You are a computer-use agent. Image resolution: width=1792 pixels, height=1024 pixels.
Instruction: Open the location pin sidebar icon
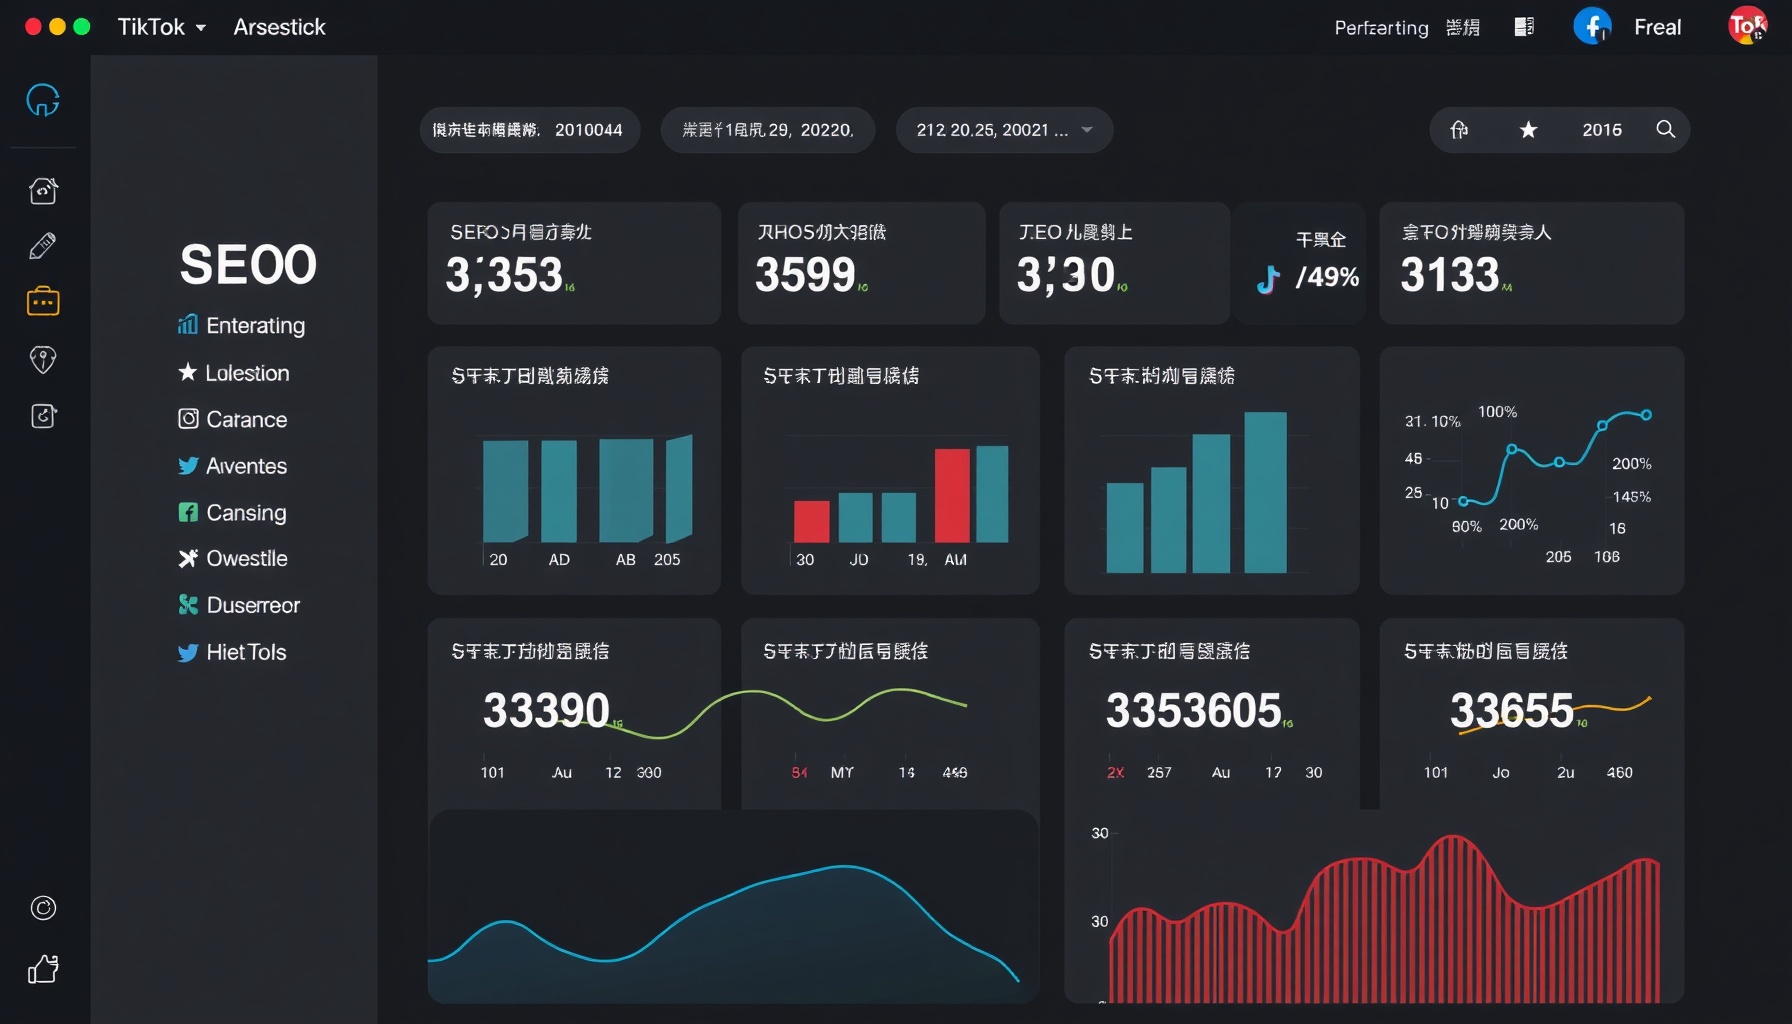43,359
